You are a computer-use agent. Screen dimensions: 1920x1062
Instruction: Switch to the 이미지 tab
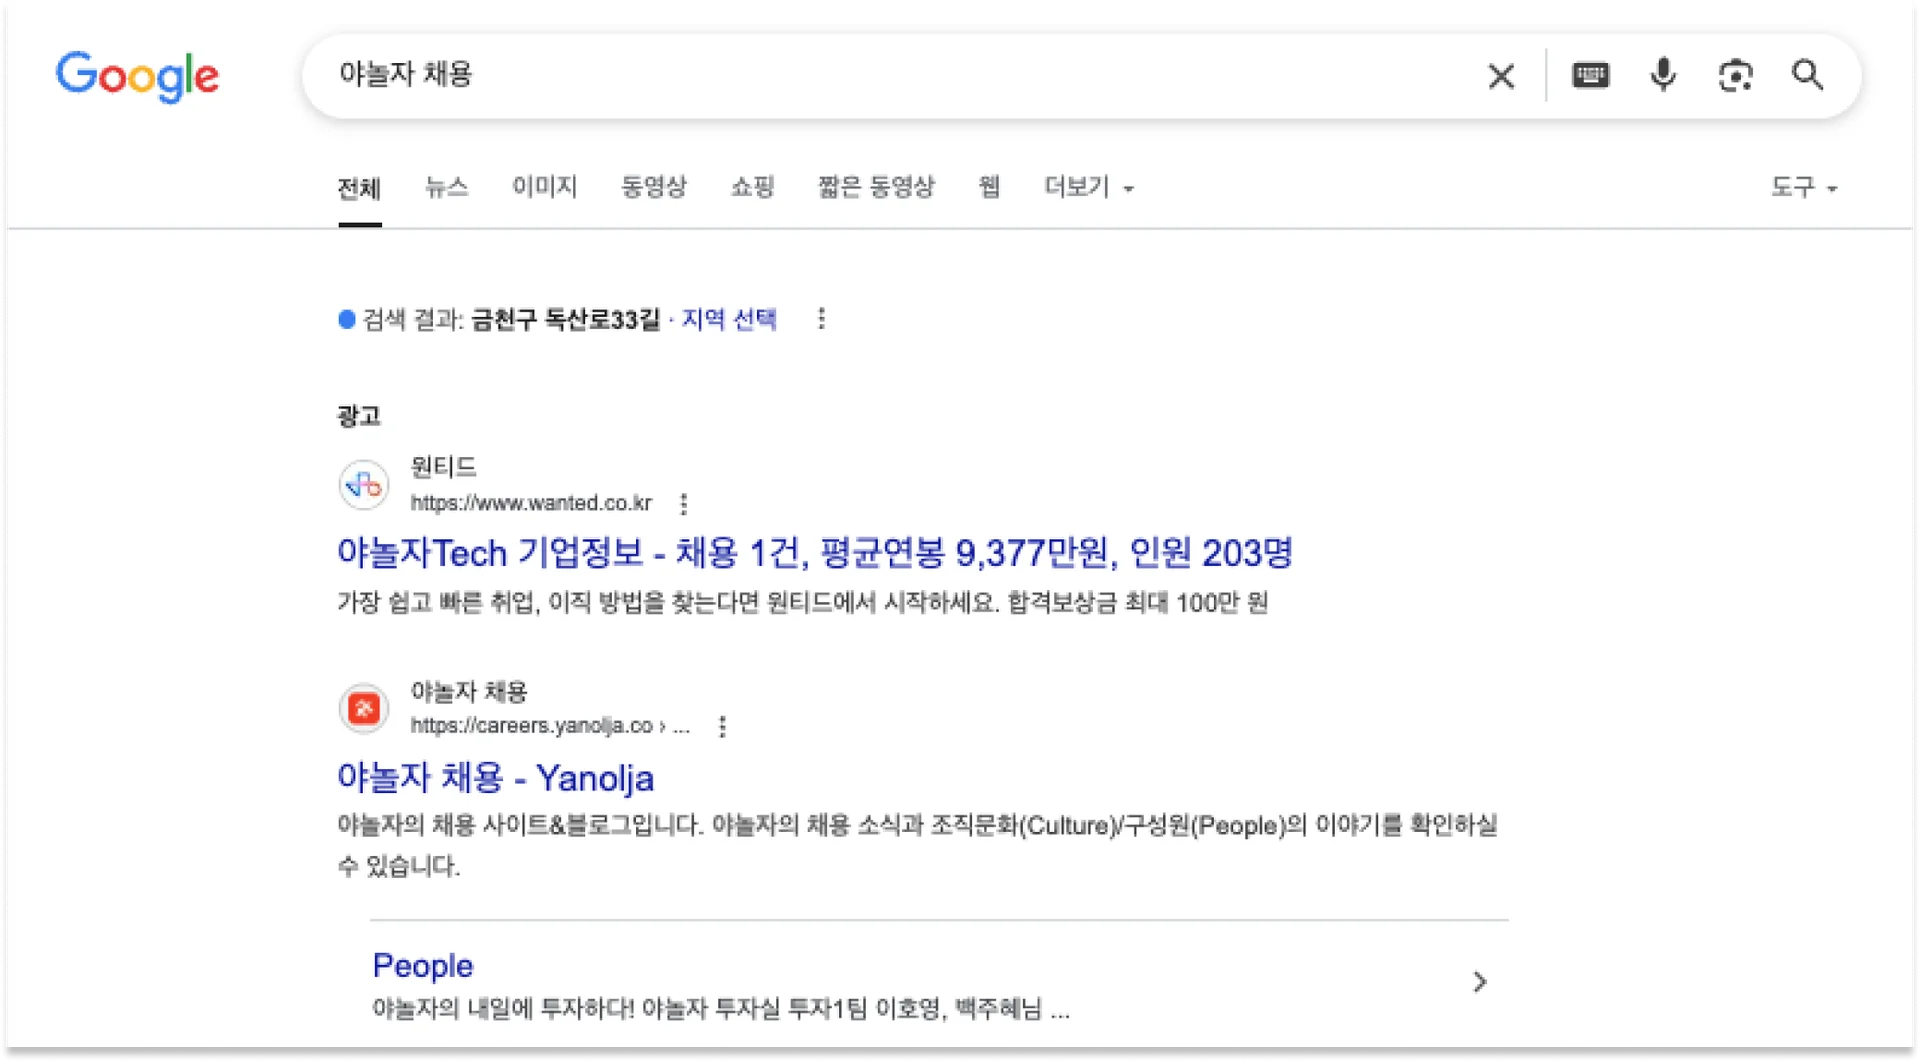(544, 187)
